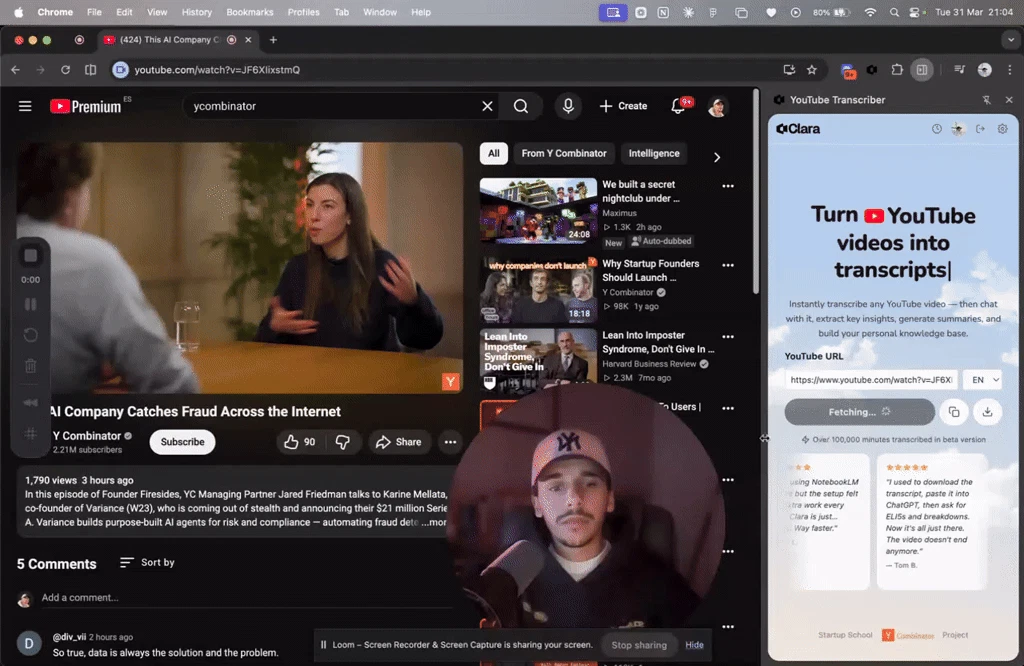Open Clara transcript history clock icon
The width and height of the screenshot is (1024, 666).
coord(936,129)
